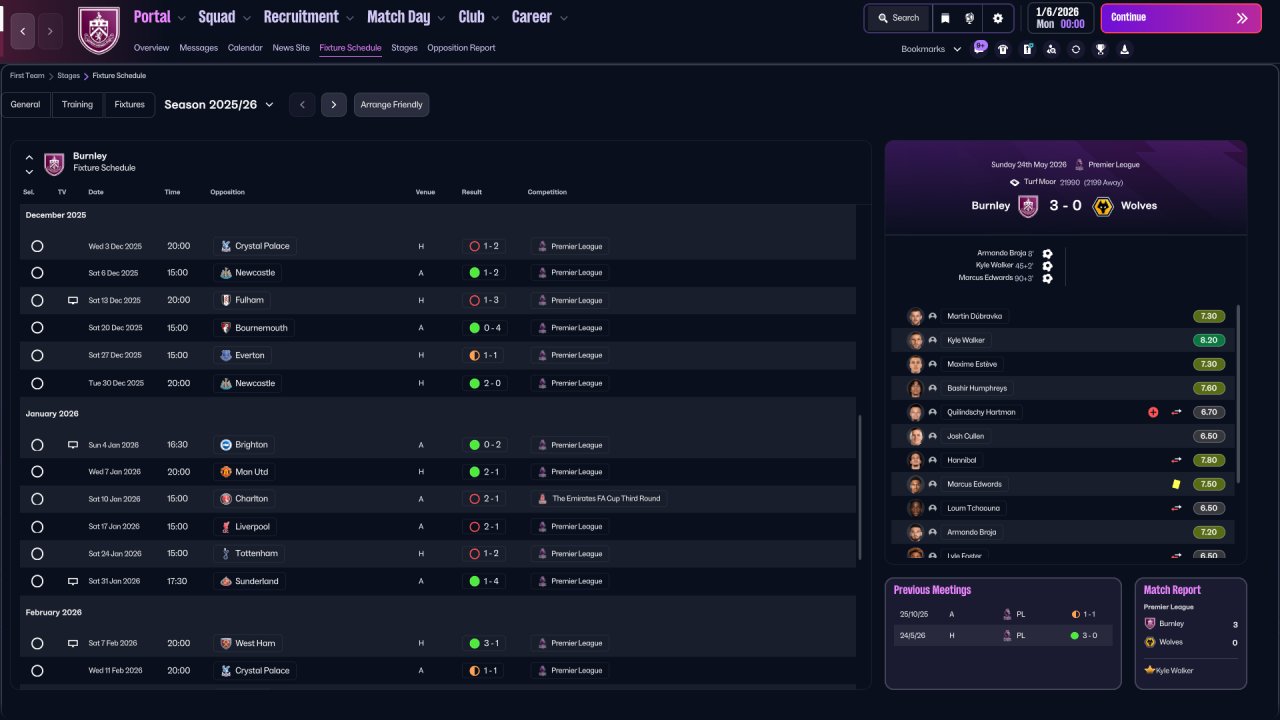Open the Opposition Report tab

coord(461,48)
